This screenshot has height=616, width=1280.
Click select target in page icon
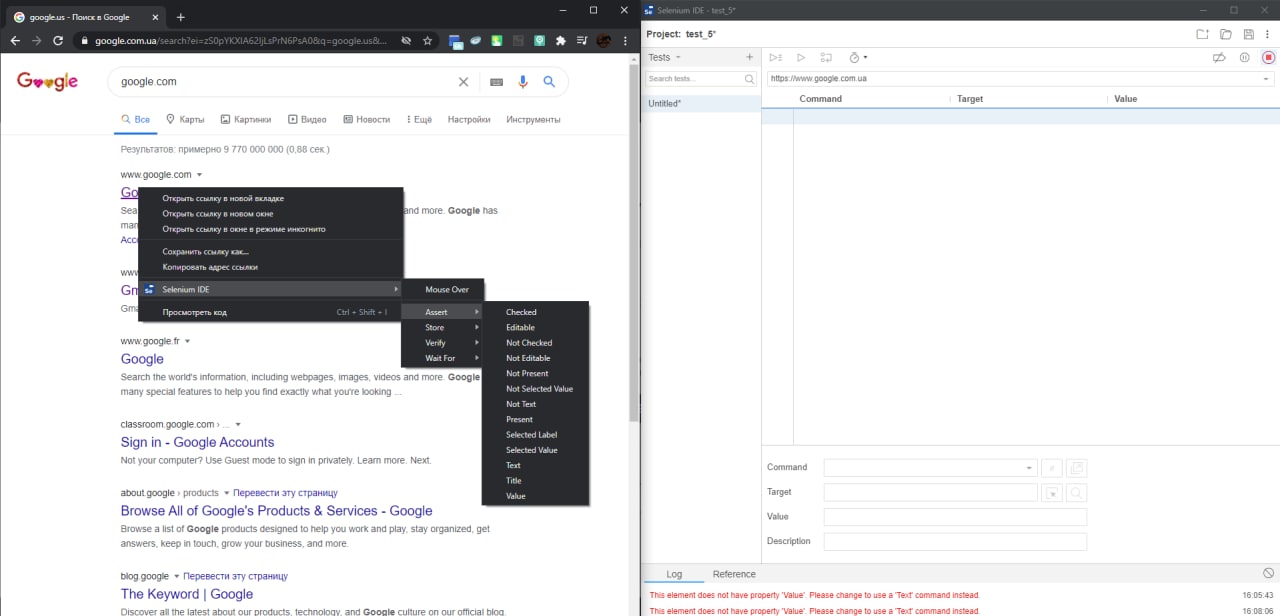click(x=1052, y=493)
